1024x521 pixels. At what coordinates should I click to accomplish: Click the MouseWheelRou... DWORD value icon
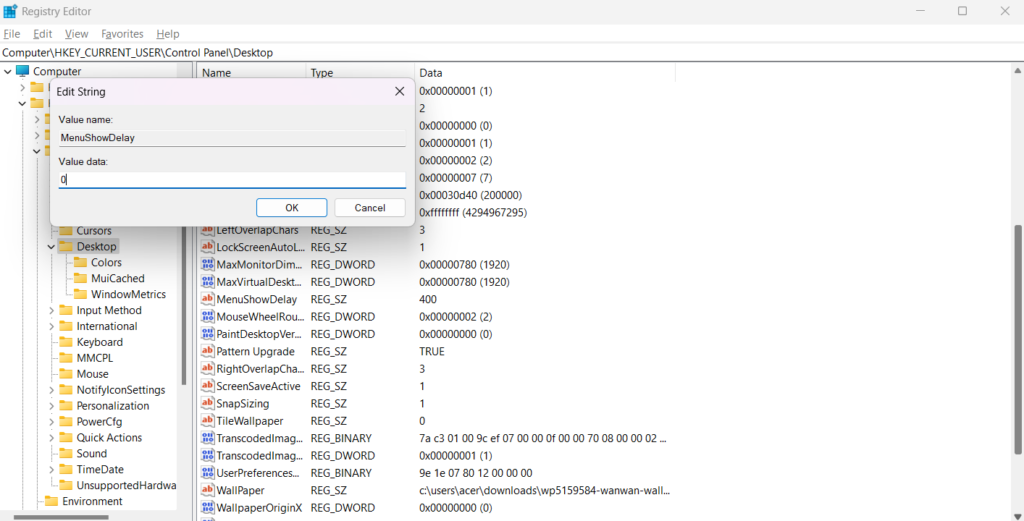(208, 317)
